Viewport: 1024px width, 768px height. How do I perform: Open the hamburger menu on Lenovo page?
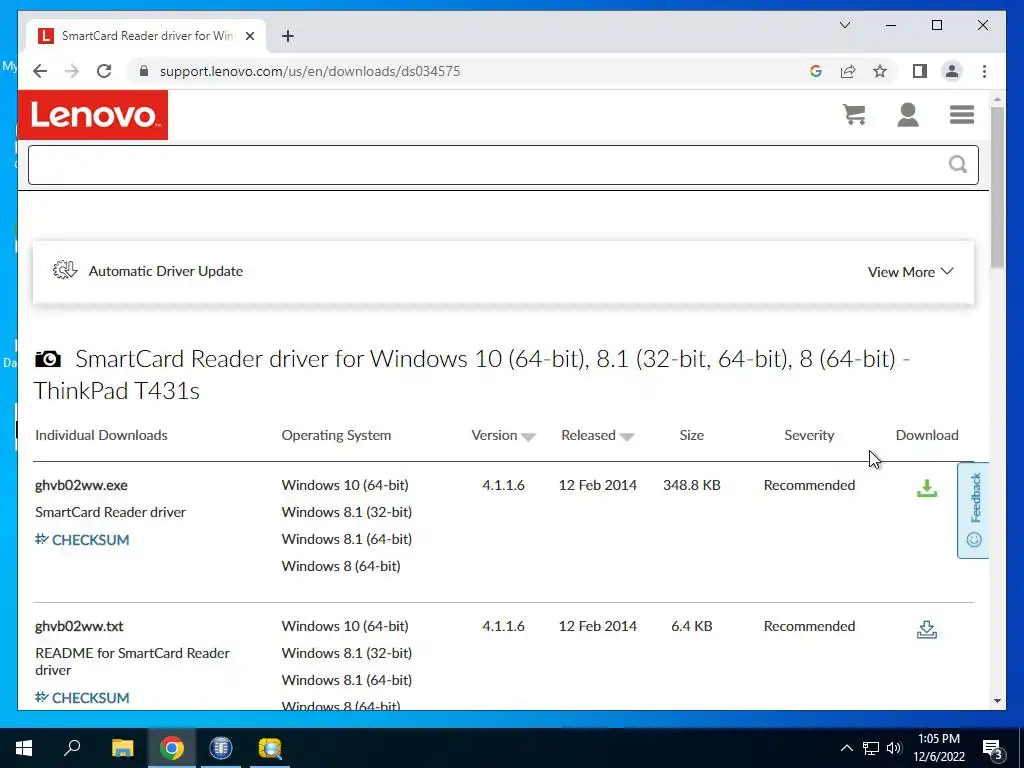coord(962,115)
